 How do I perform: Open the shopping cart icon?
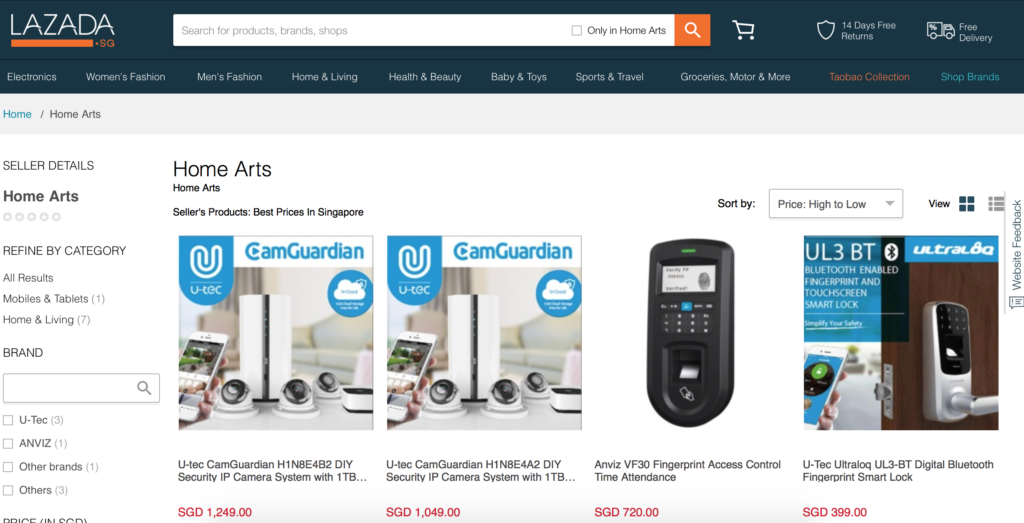point(743,30)
